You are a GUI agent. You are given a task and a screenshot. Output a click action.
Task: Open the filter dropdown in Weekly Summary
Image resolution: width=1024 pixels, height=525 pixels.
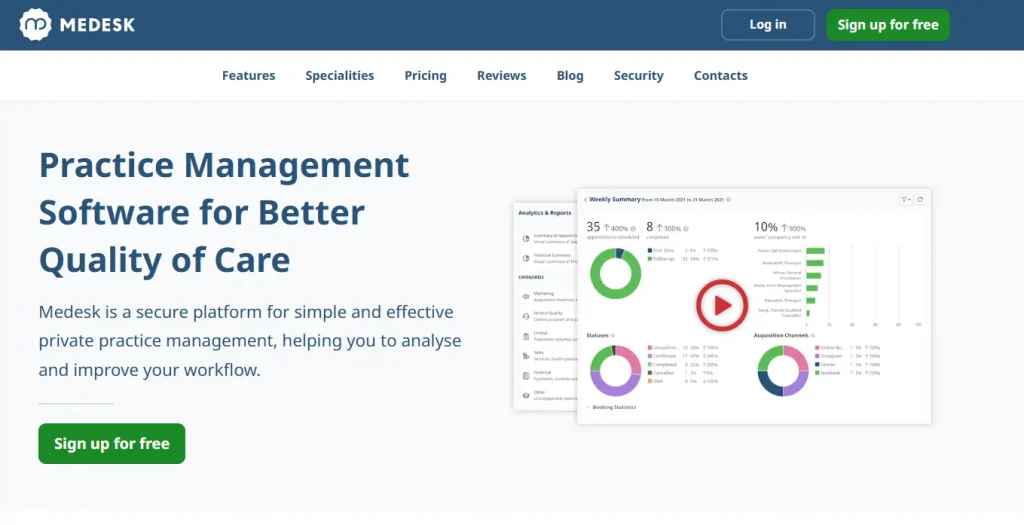click(905, 200)
